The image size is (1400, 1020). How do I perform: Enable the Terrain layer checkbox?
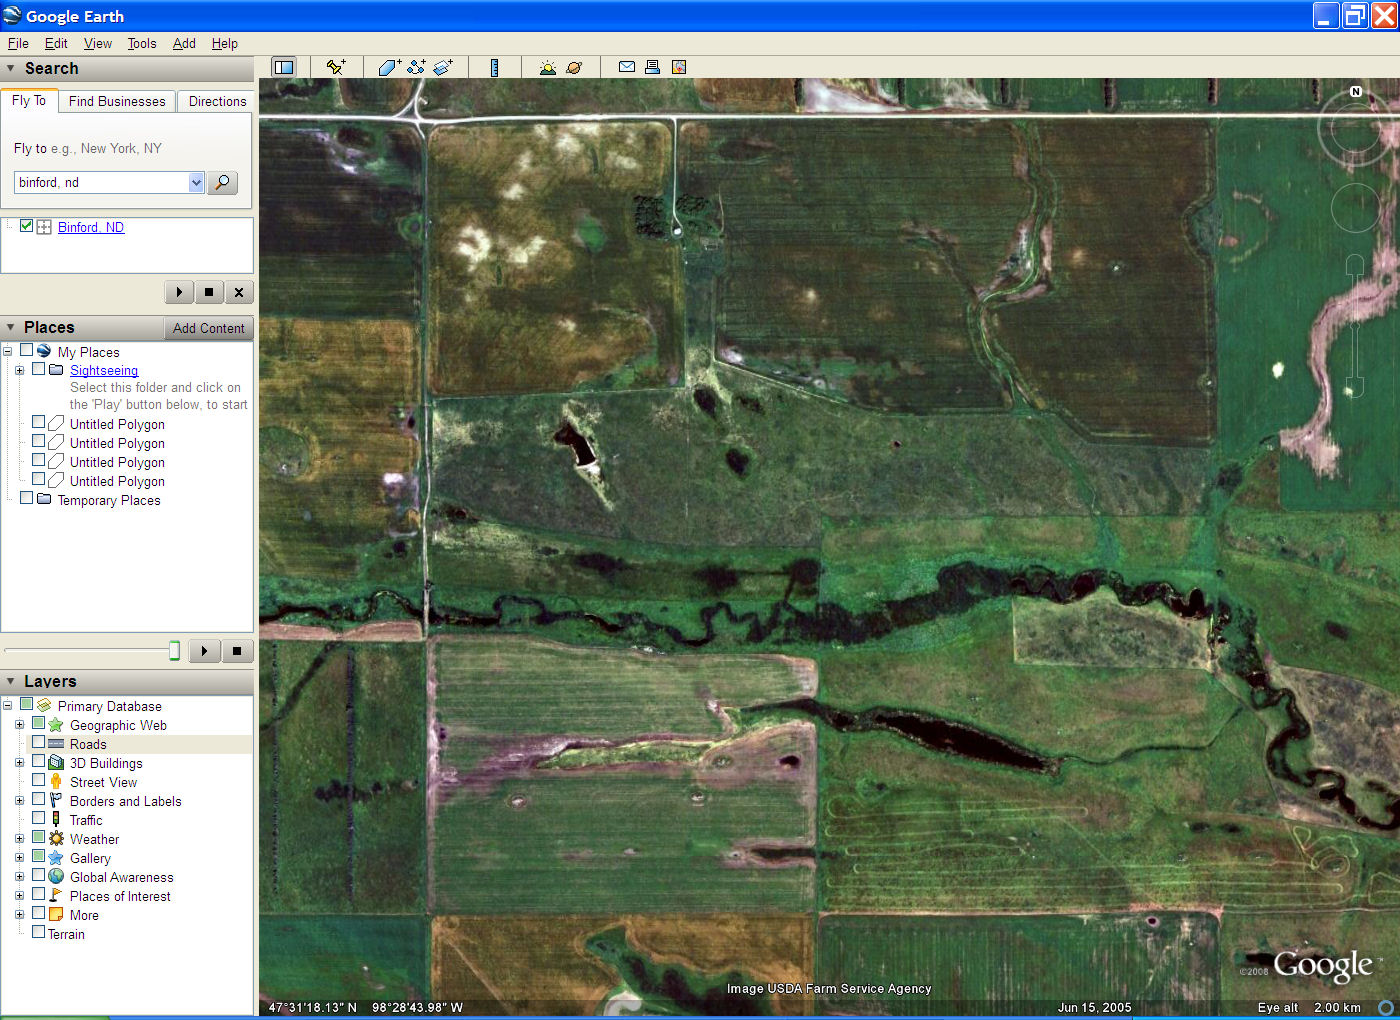[x=38, y=932]
